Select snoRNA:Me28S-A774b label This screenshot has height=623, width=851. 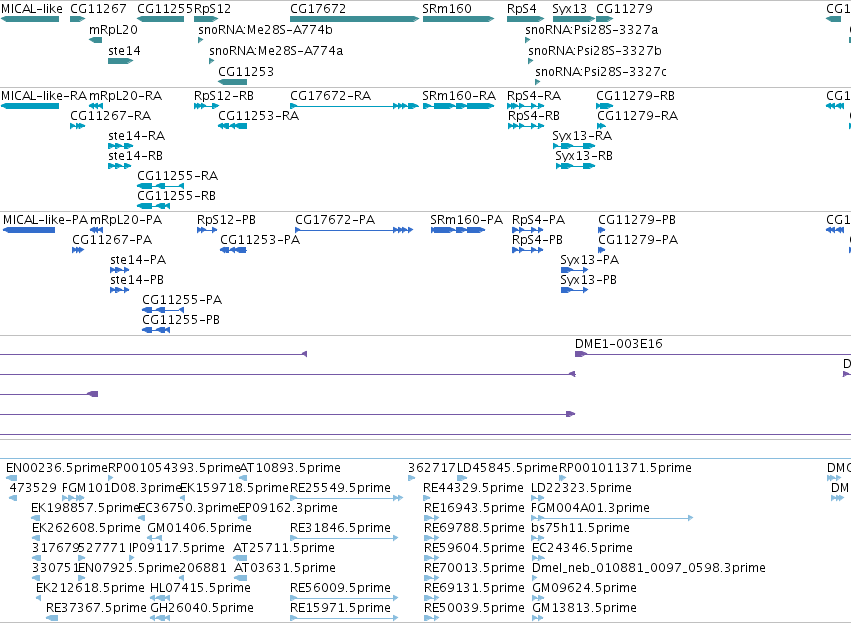pos(265,30)
